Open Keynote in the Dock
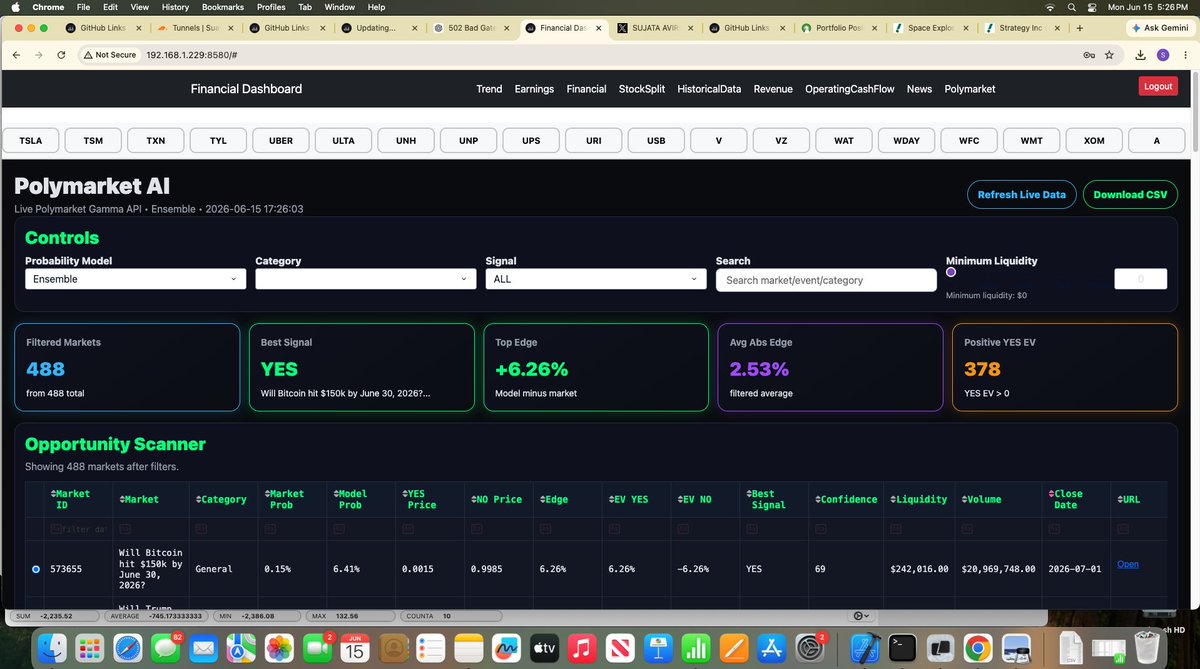 [657, 647]
